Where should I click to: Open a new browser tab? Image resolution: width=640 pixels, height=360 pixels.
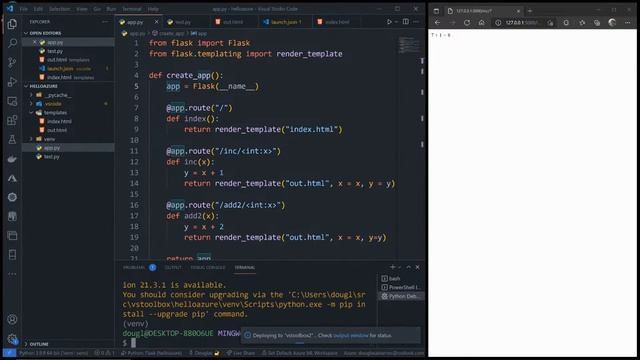tap(530, 11)
